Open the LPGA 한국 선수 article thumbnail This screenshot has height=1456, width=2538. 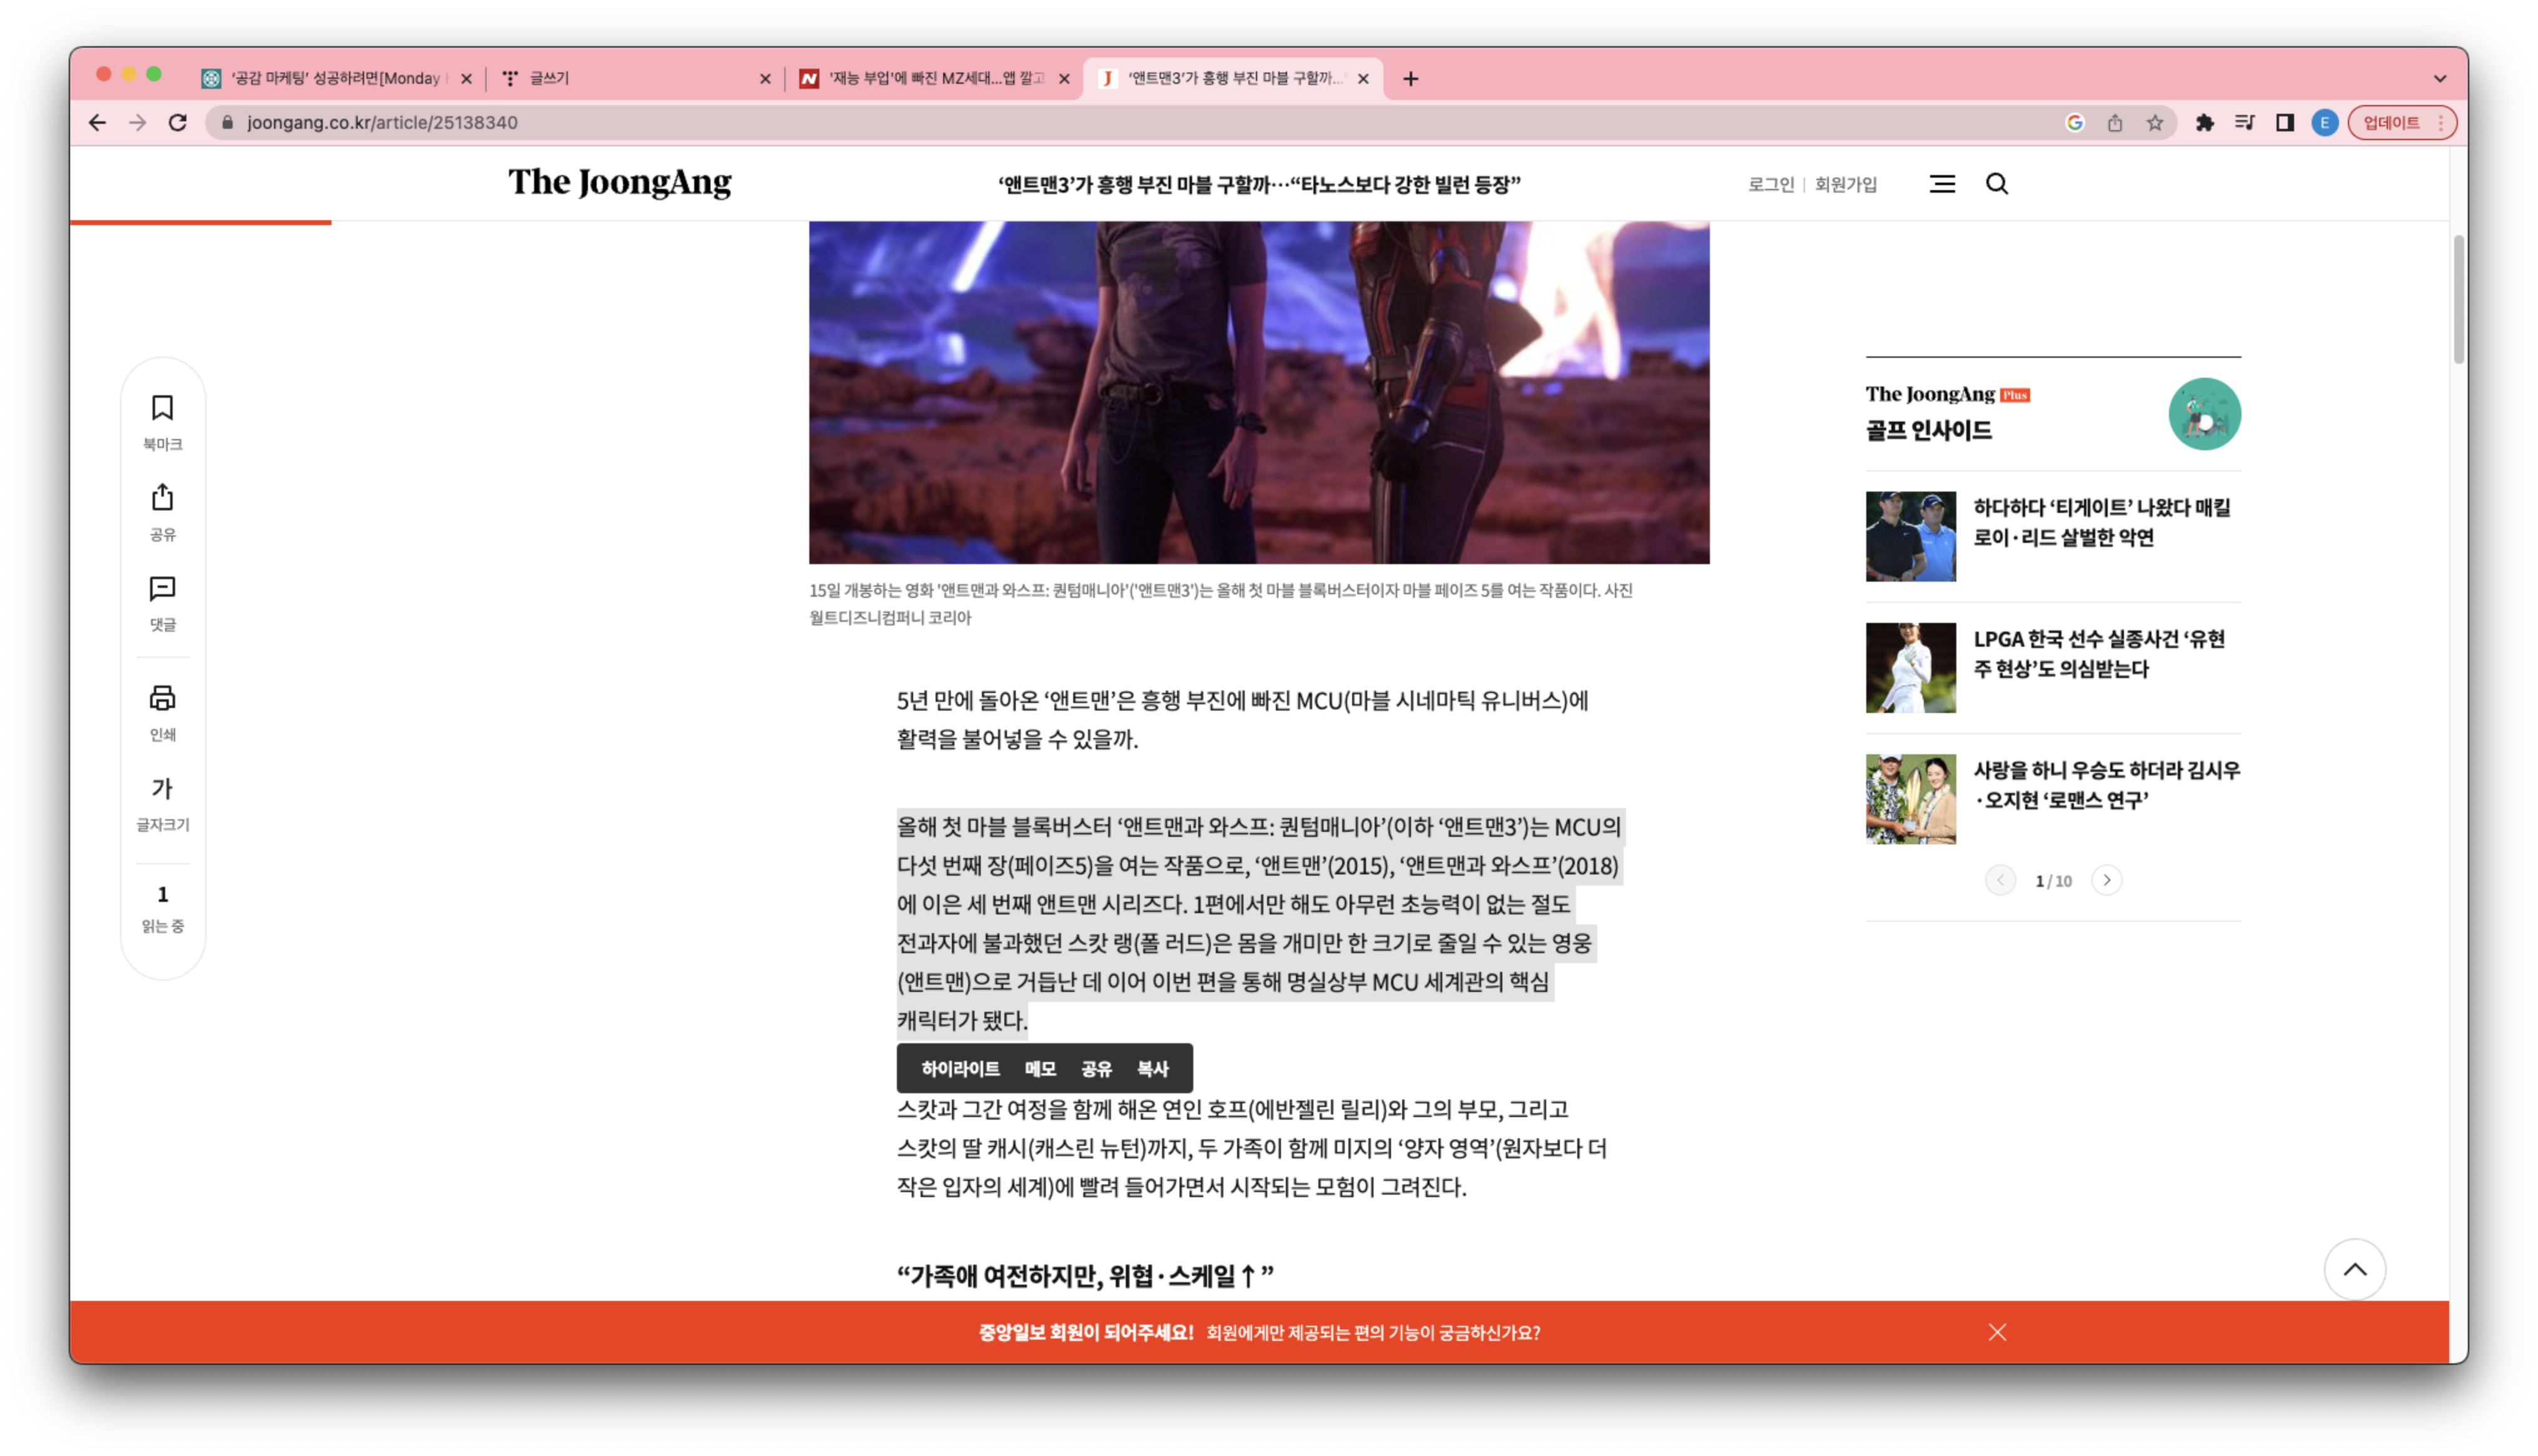1910,668
